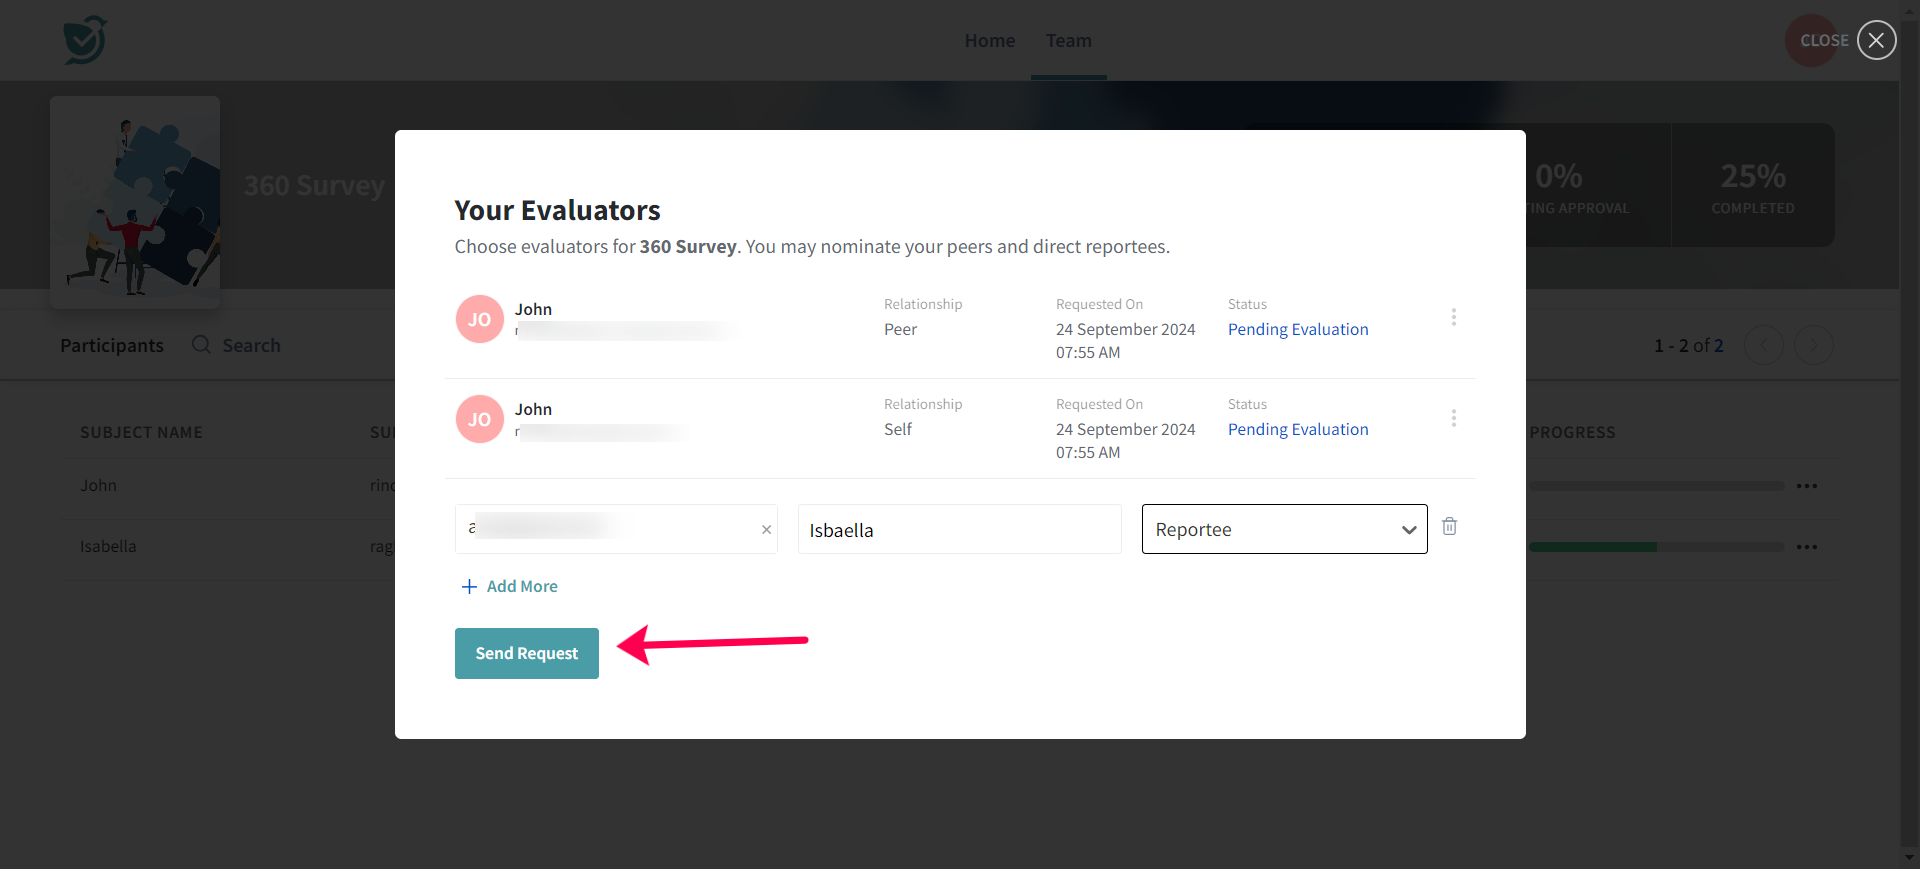Open more options for Isabella row
The width and height of the screenshot is (1920, 869).
click(1806, 547)
